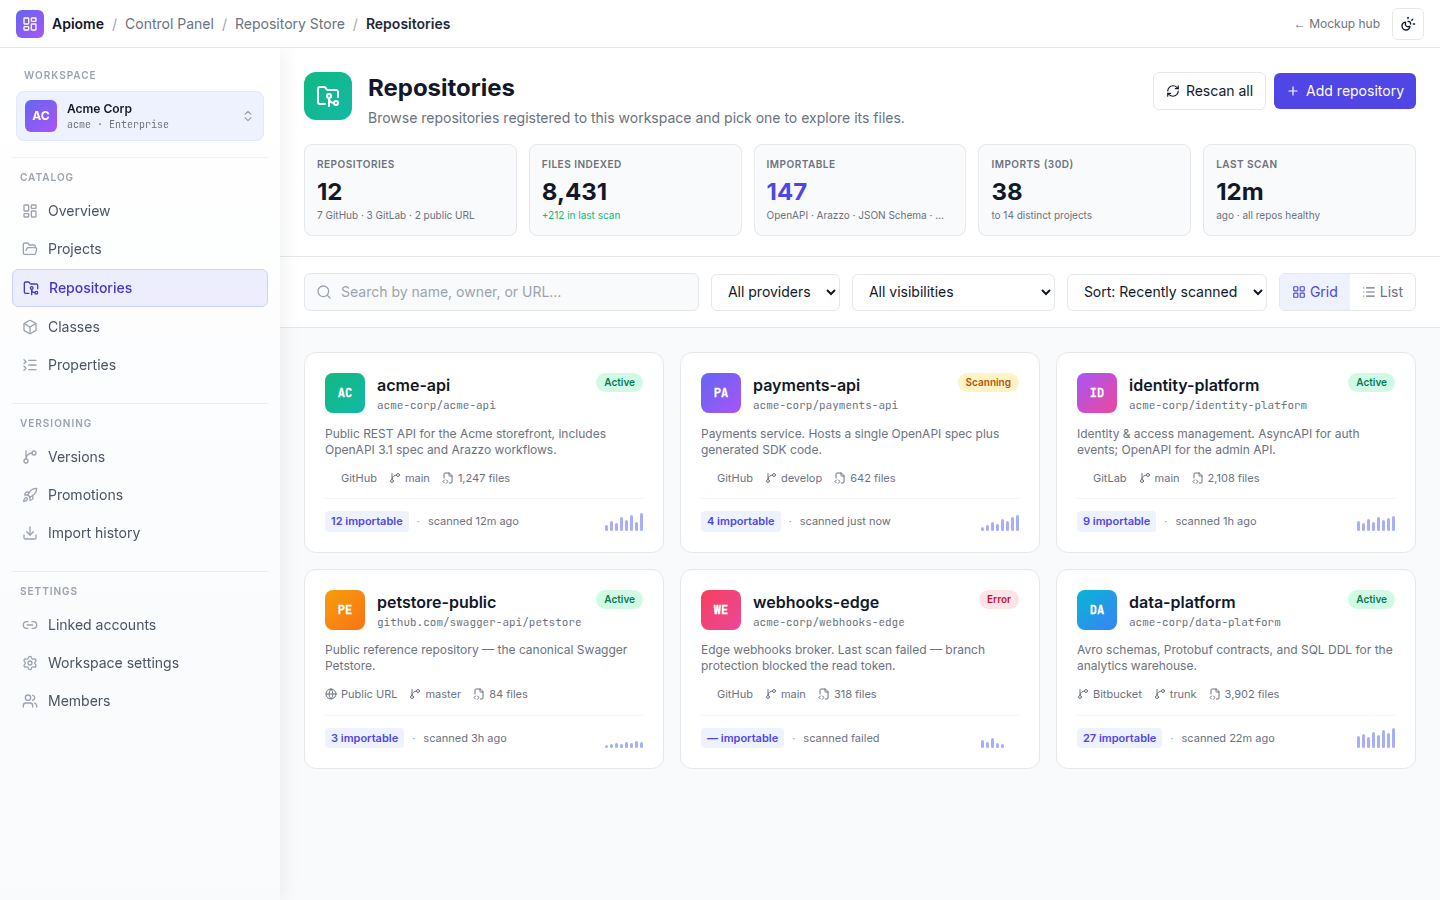Image resolution: width=1440 pixels, height=900 pixels.
Task: Click the Add repository button
Action: pos(1345,91)
